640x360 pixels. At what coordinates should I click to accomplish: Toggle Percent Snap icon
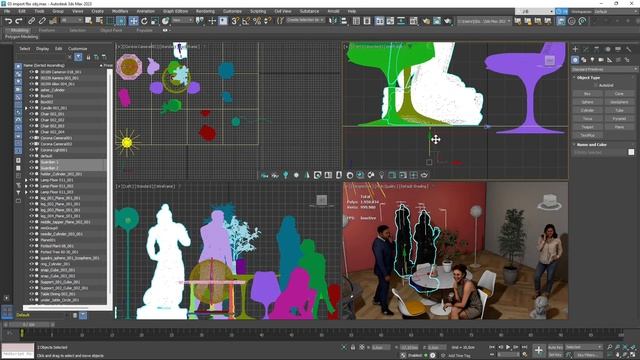coord(257,21)
